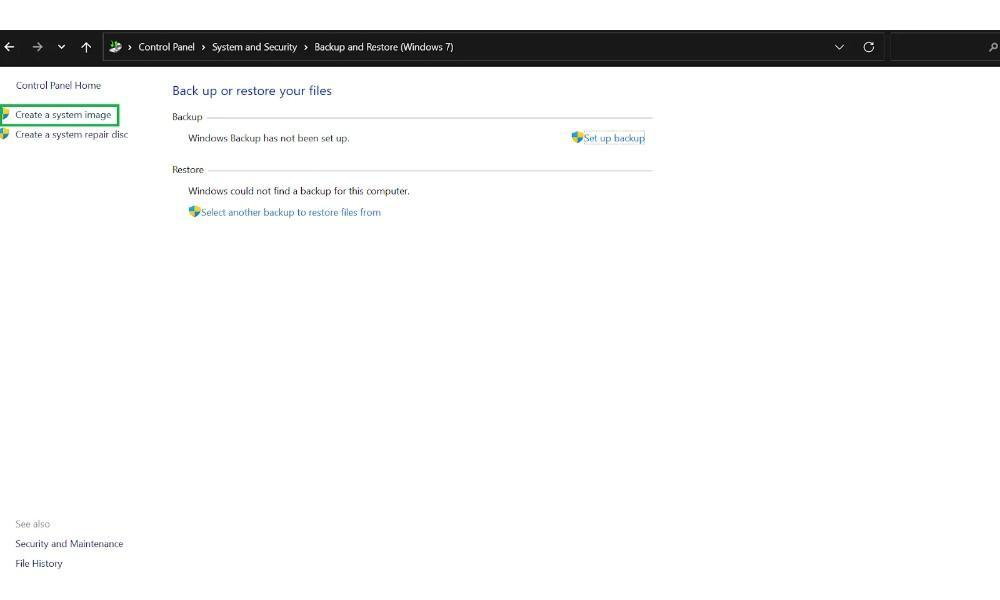This screenshot has height=600, width=1000.
Task: Open recent locations dropdown arrow
Action: tap(61, 47)
